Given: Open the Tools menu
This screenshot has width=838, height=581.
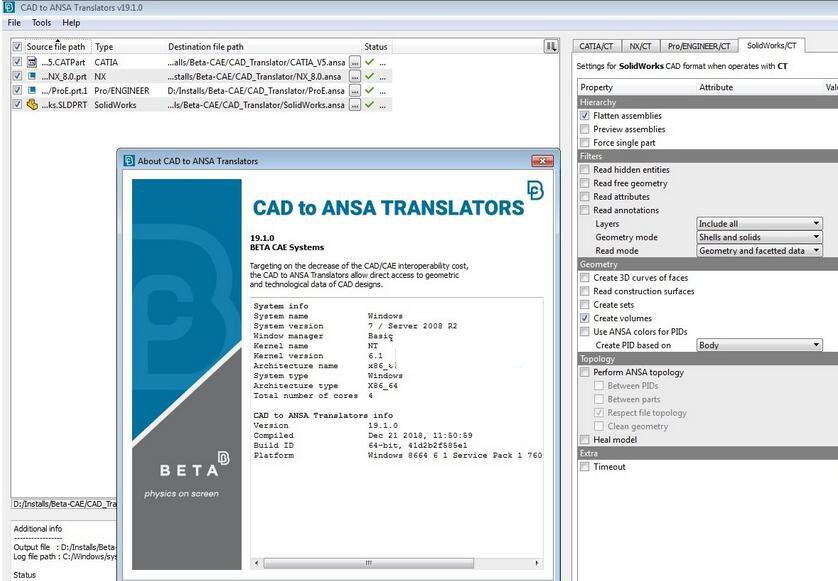Looking at the screenshot, I should click(41, 22).
